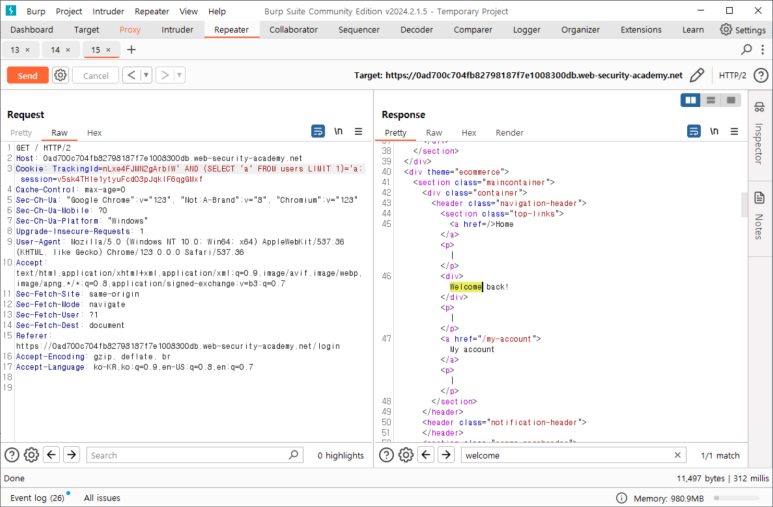The height and width of the screenshot is (507, 773).
Task: Close Repeater tab 14
Action: [x=68, y=50]
